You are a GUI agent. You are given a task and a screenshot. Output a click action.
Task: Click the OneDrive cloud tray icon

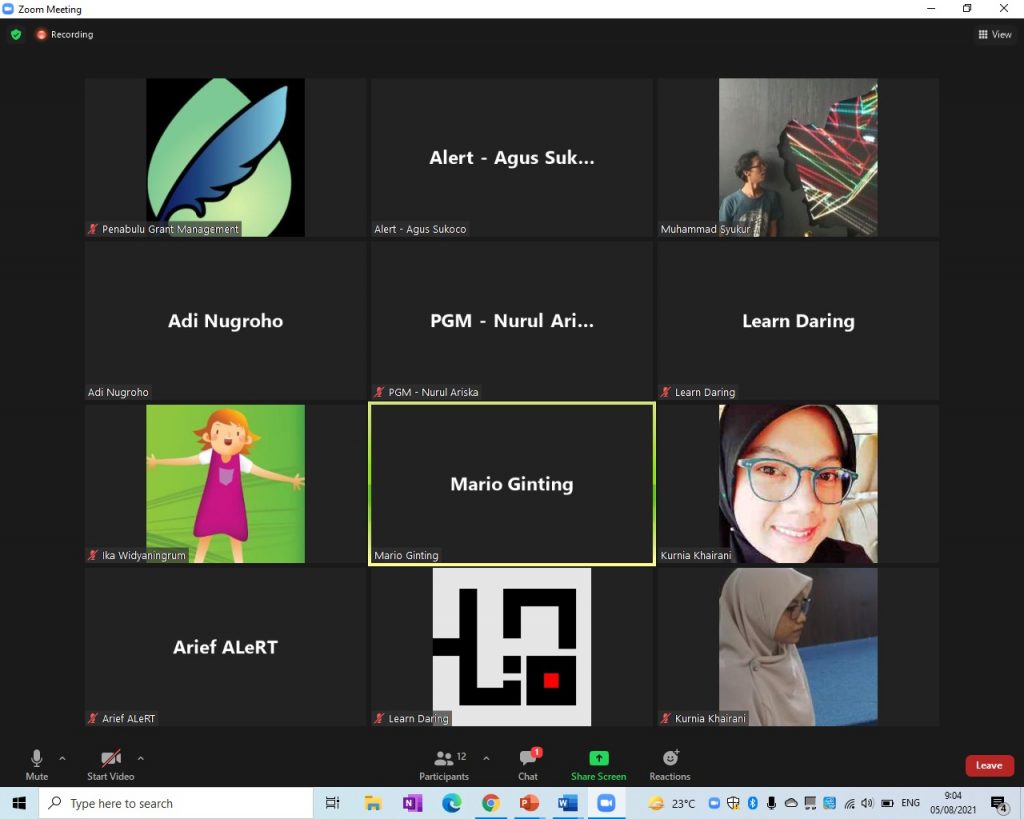pos(791,803)
